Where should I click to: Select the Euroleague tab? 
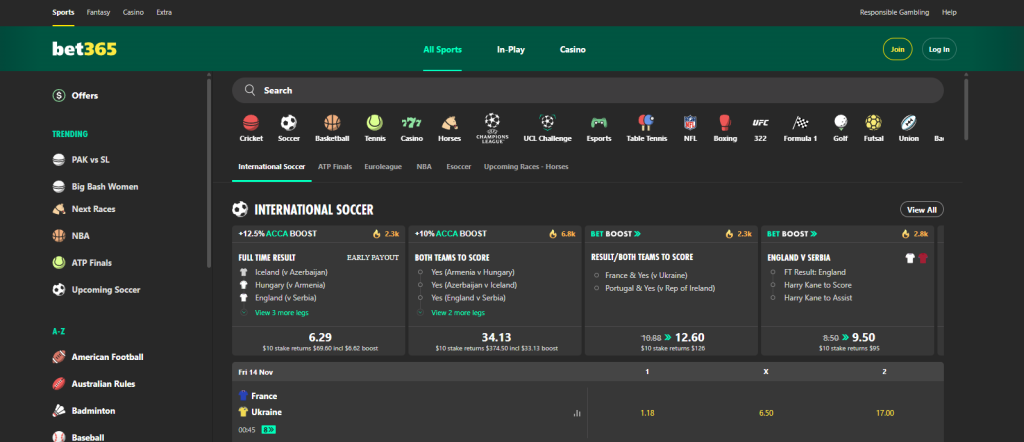pyautogui.click(x=384, y=166)
